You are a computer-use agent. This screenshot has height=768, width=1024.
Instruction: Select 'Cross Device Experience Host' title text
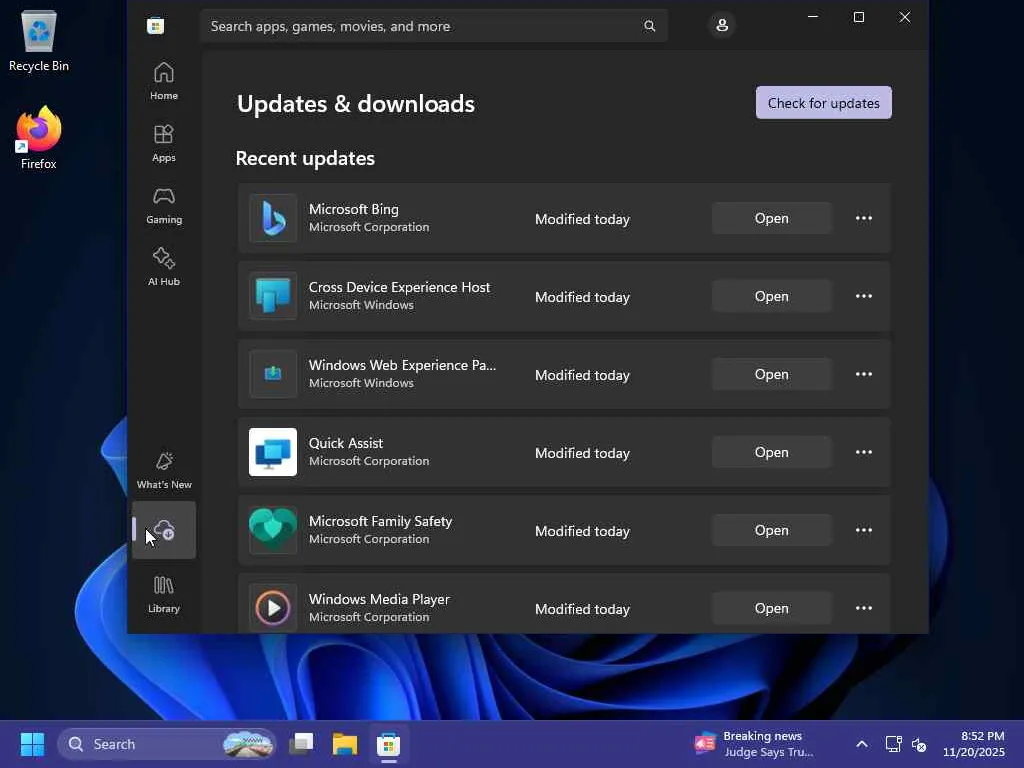click(x=399, y=287)
